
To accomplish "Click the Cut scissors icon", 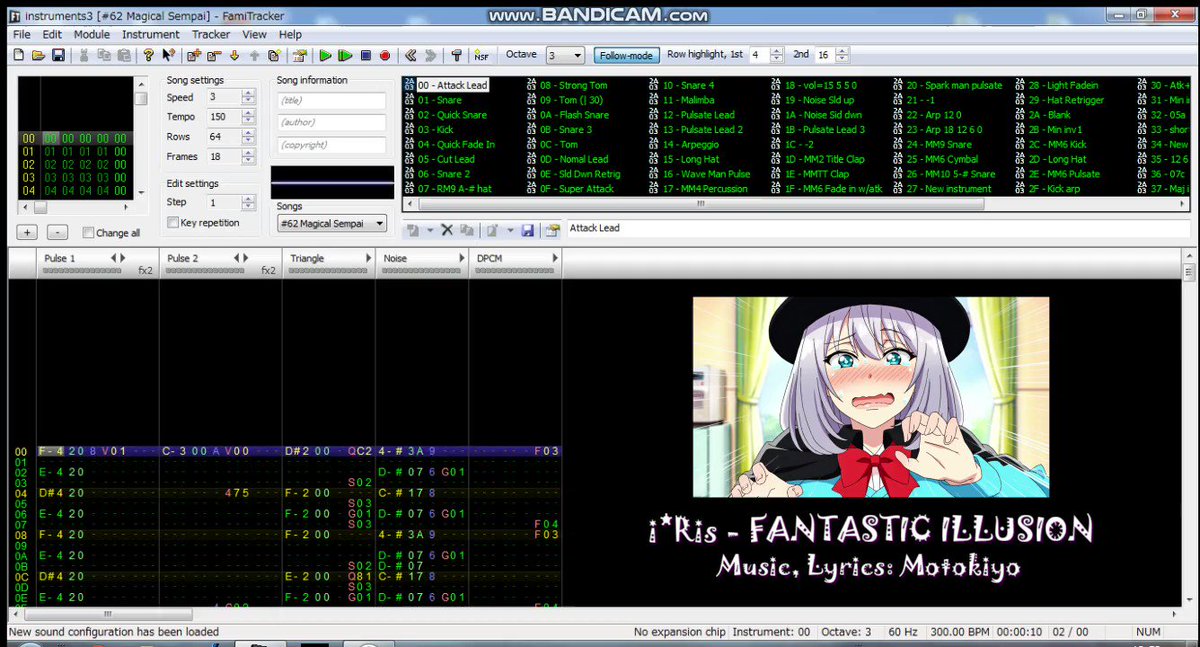I will [x=84, y=55].
